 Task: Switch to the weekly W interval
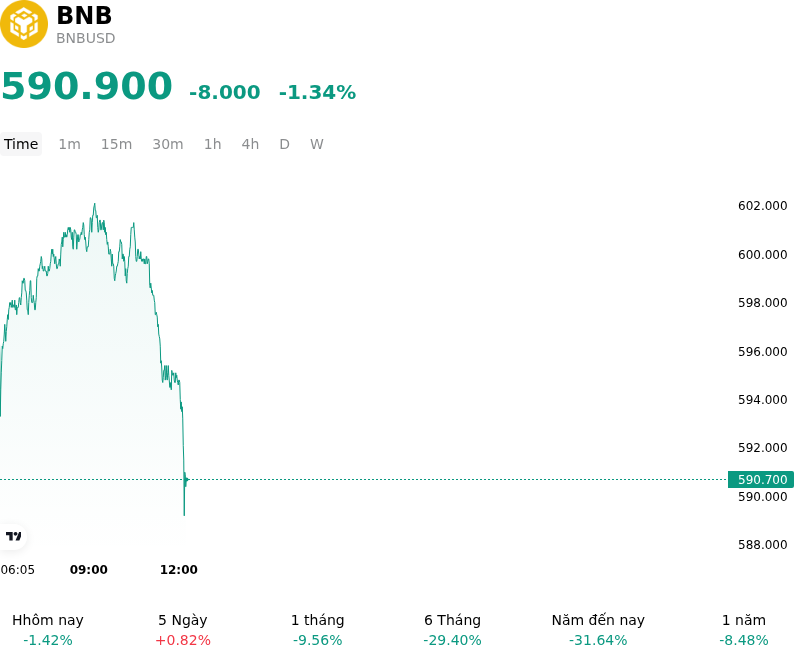(x=317, y=144)
